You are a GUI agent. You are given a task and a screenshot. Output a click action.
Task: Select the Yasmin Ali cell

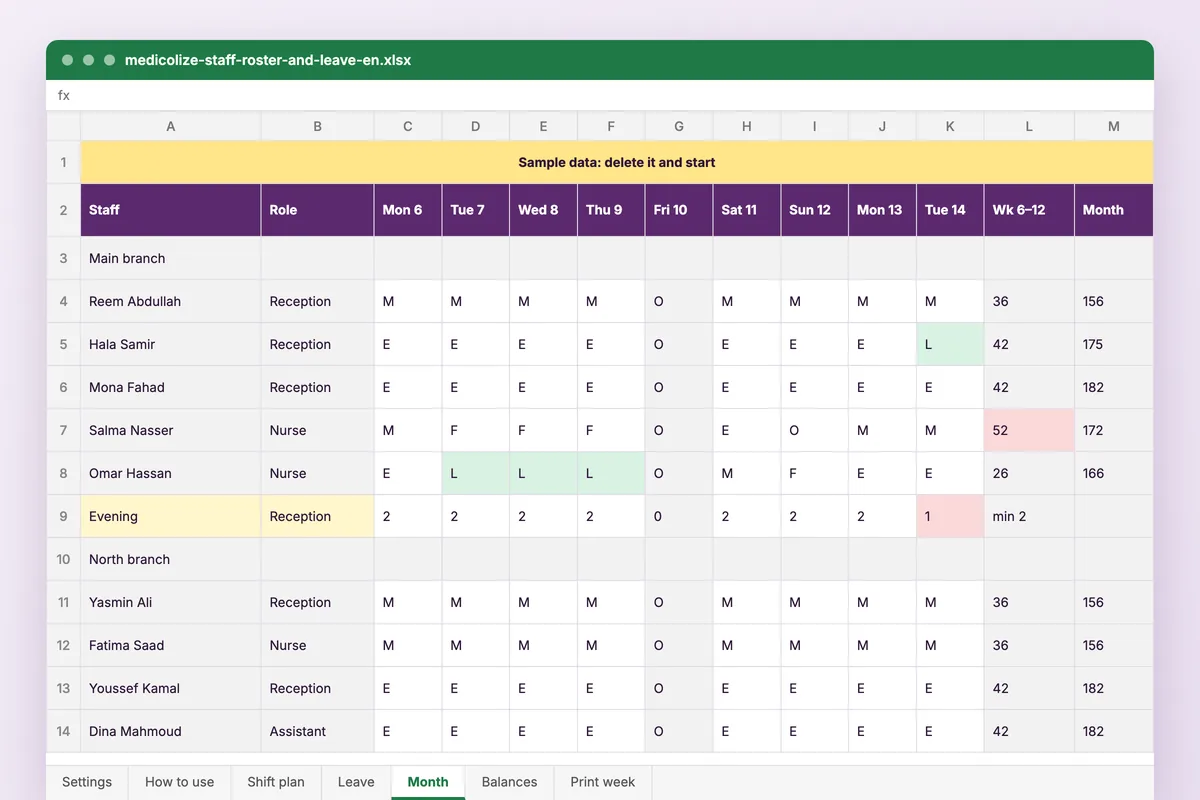click(171, 602)
